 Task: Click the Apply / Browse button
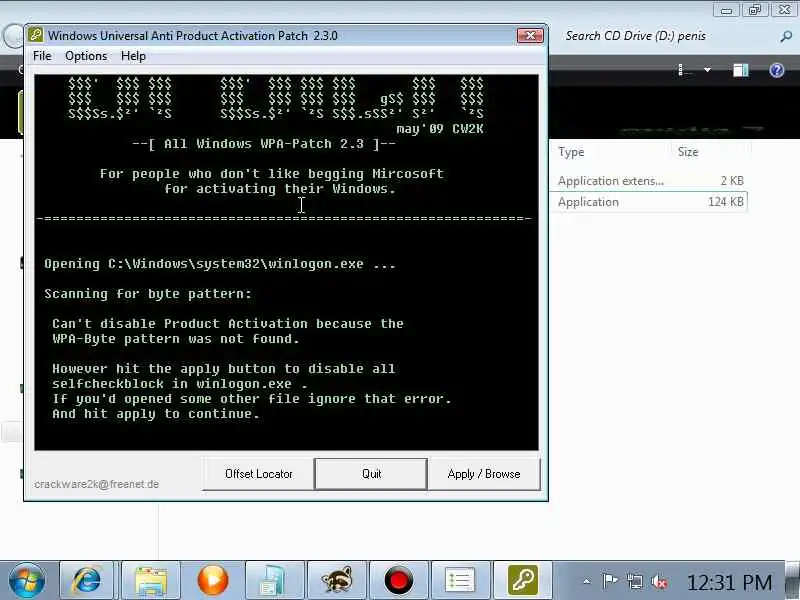pos(484,474)
